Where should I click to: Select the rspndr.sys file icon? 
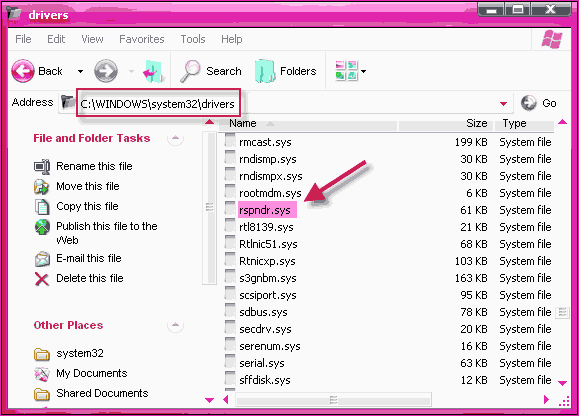point(230,210)
